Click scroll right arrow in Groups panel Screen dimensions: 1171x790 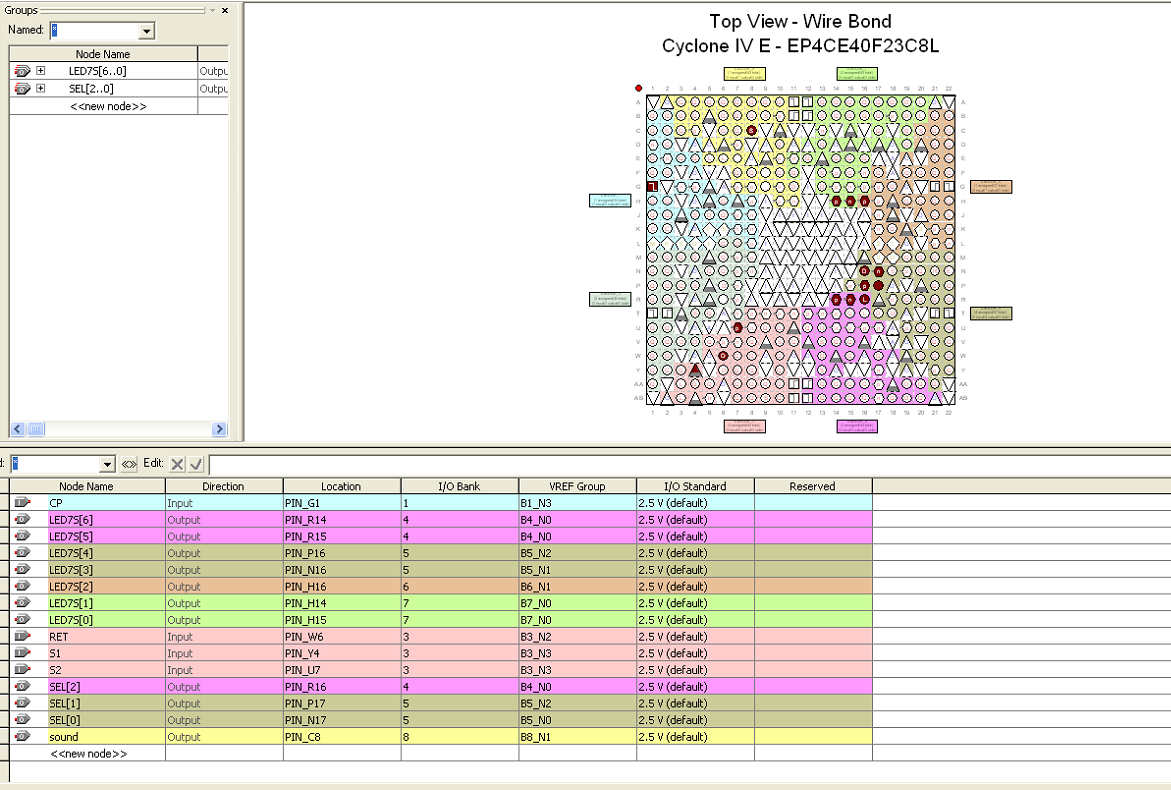219,429
